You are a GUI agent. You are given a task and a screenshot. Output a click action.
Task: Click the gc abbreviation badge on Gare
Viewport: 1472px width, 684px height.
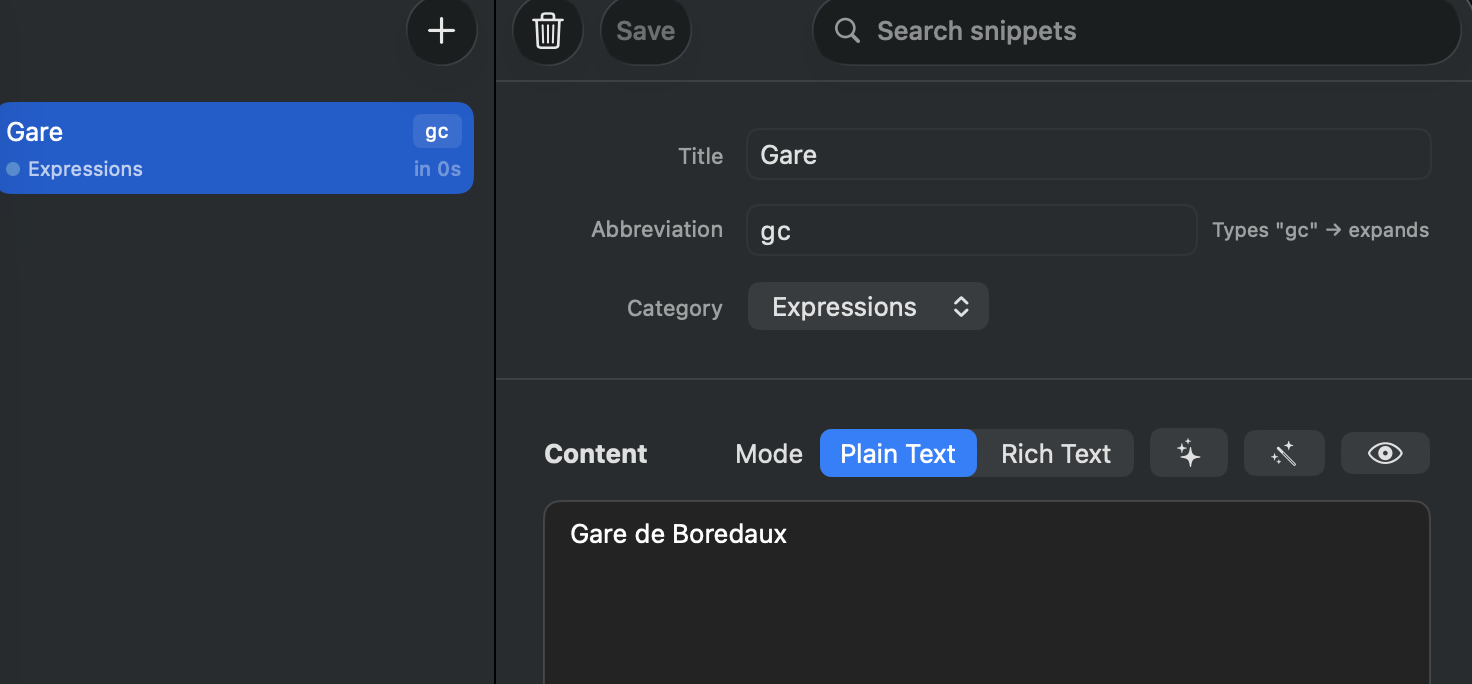[437, 132]
